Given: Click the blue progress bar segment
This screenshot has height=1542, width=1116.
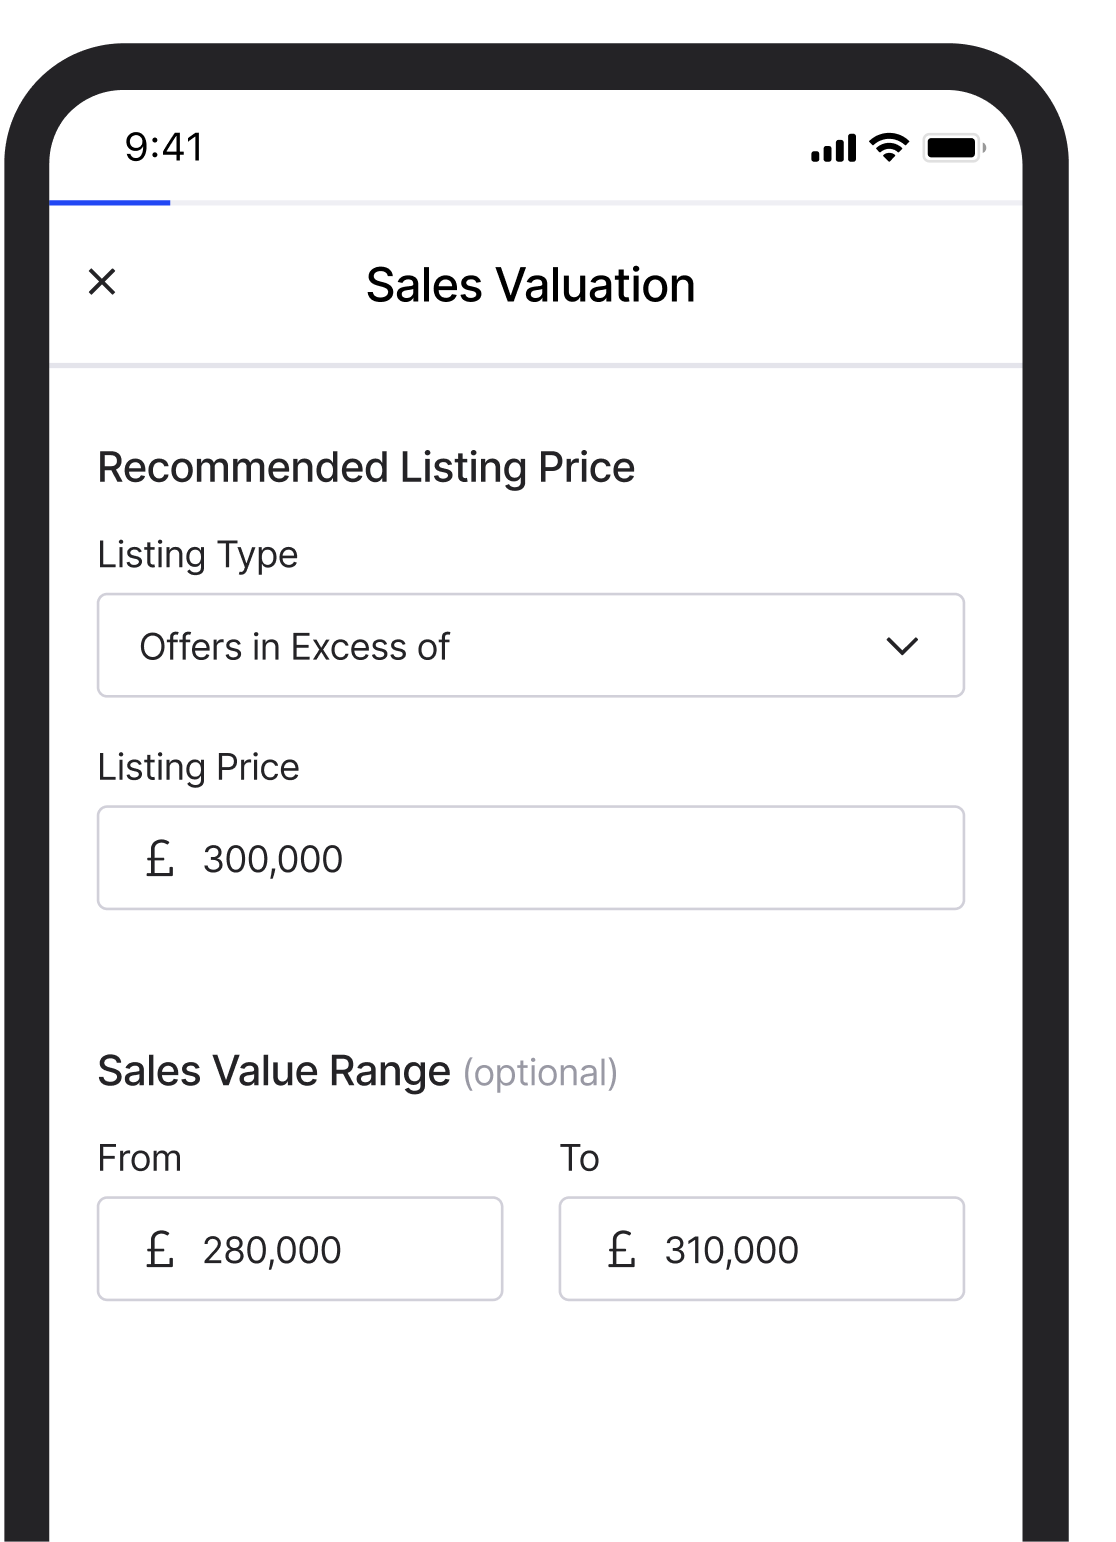Looking at the screenshot, I should (x=110, y=203).
